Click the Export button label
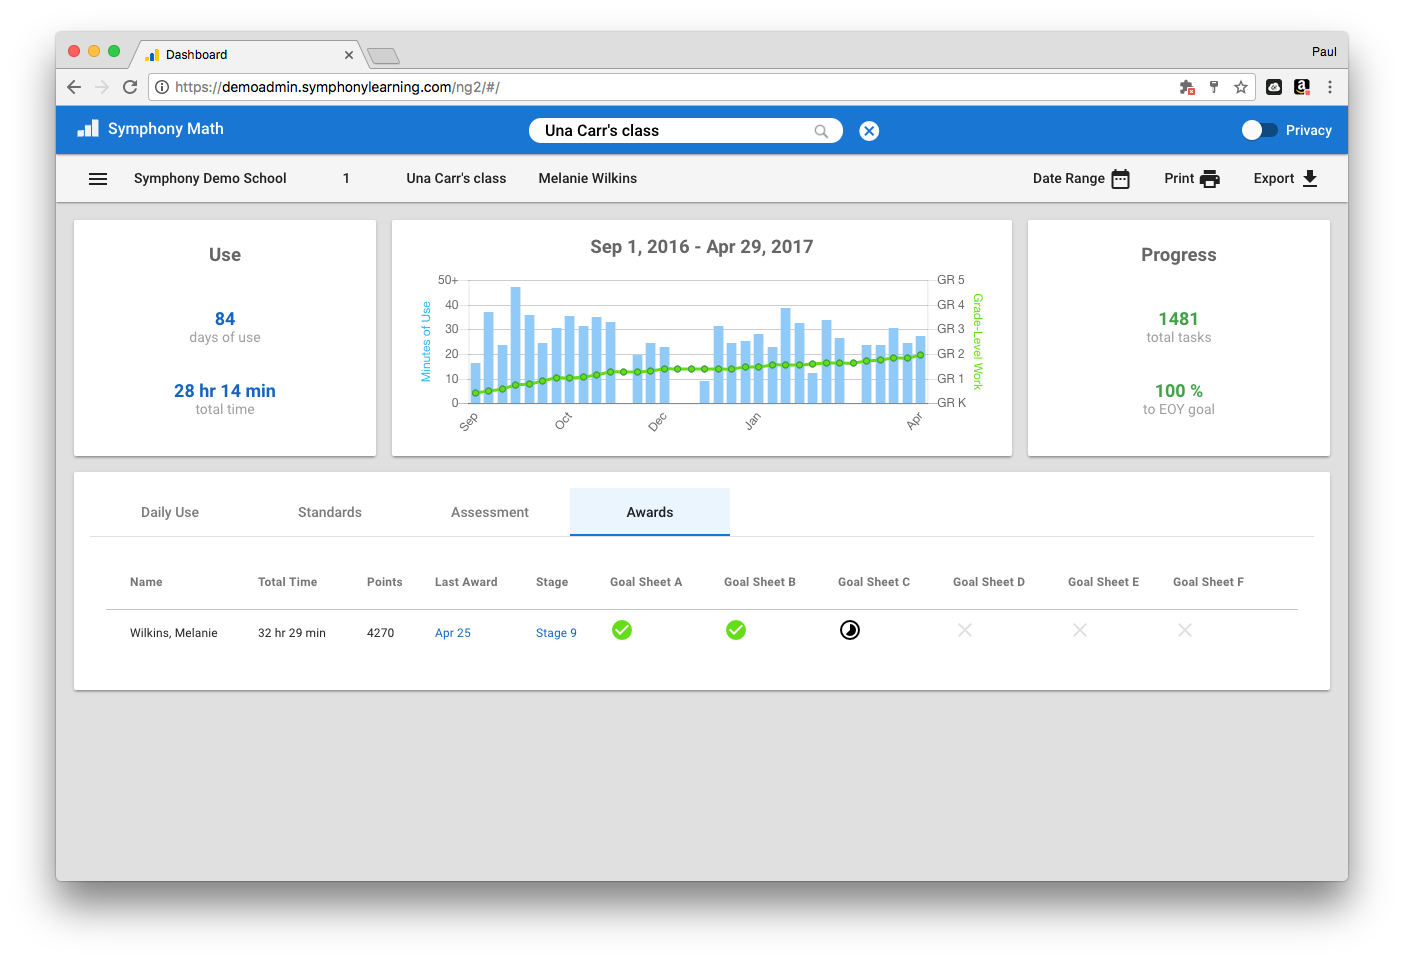The height and width of the screenshot is (961, 1404). [1274, 179]
